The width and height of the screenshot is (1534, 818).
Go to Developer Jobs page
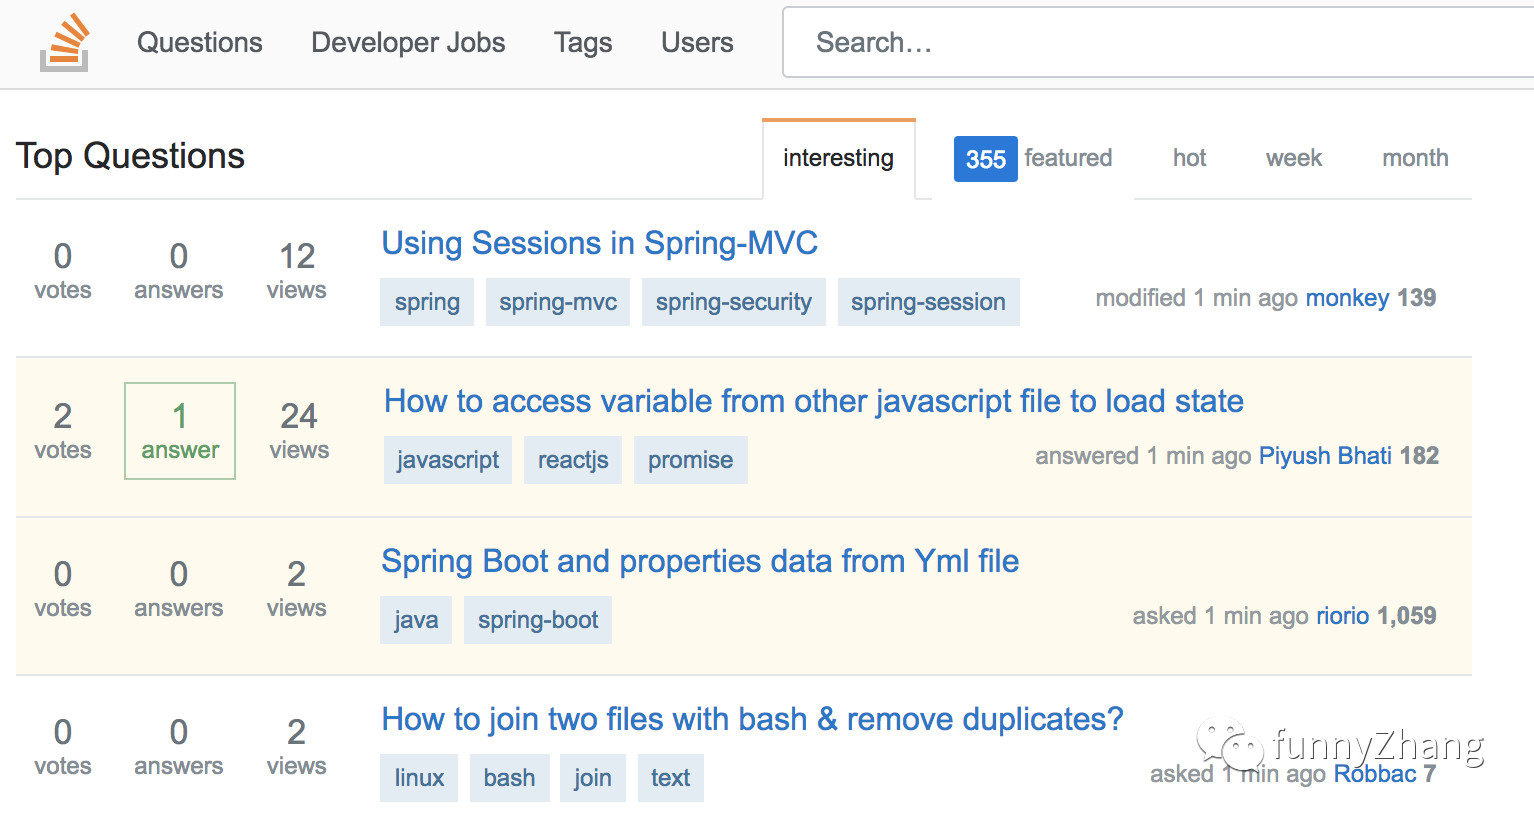[408, 43]
